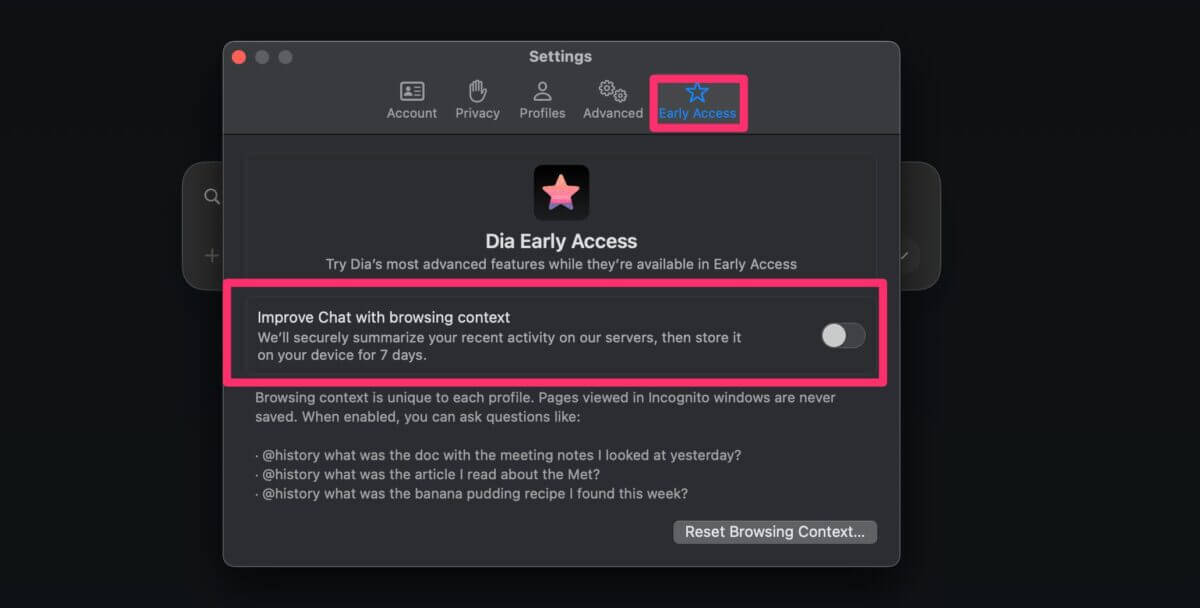The height and width of the screenshot is (608, 1200).
Task: Click the Dia Early Access heading
Action: (561, 241)
